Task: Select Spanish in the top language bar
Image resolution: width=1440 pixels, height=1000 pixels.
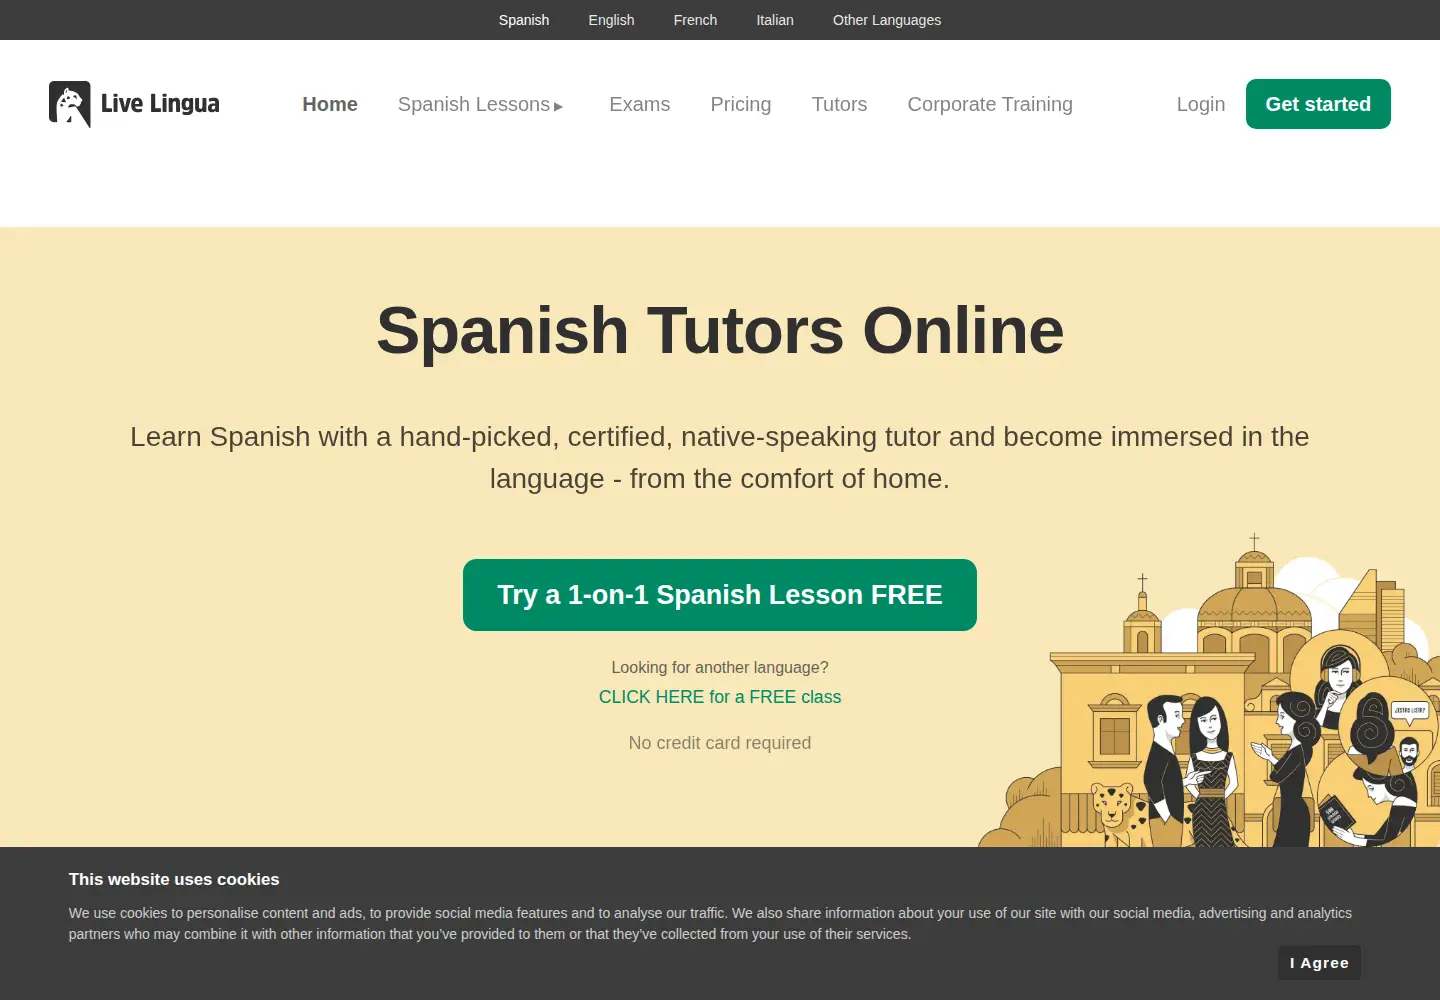Action: pyautogui.click(x=524, y=20)
